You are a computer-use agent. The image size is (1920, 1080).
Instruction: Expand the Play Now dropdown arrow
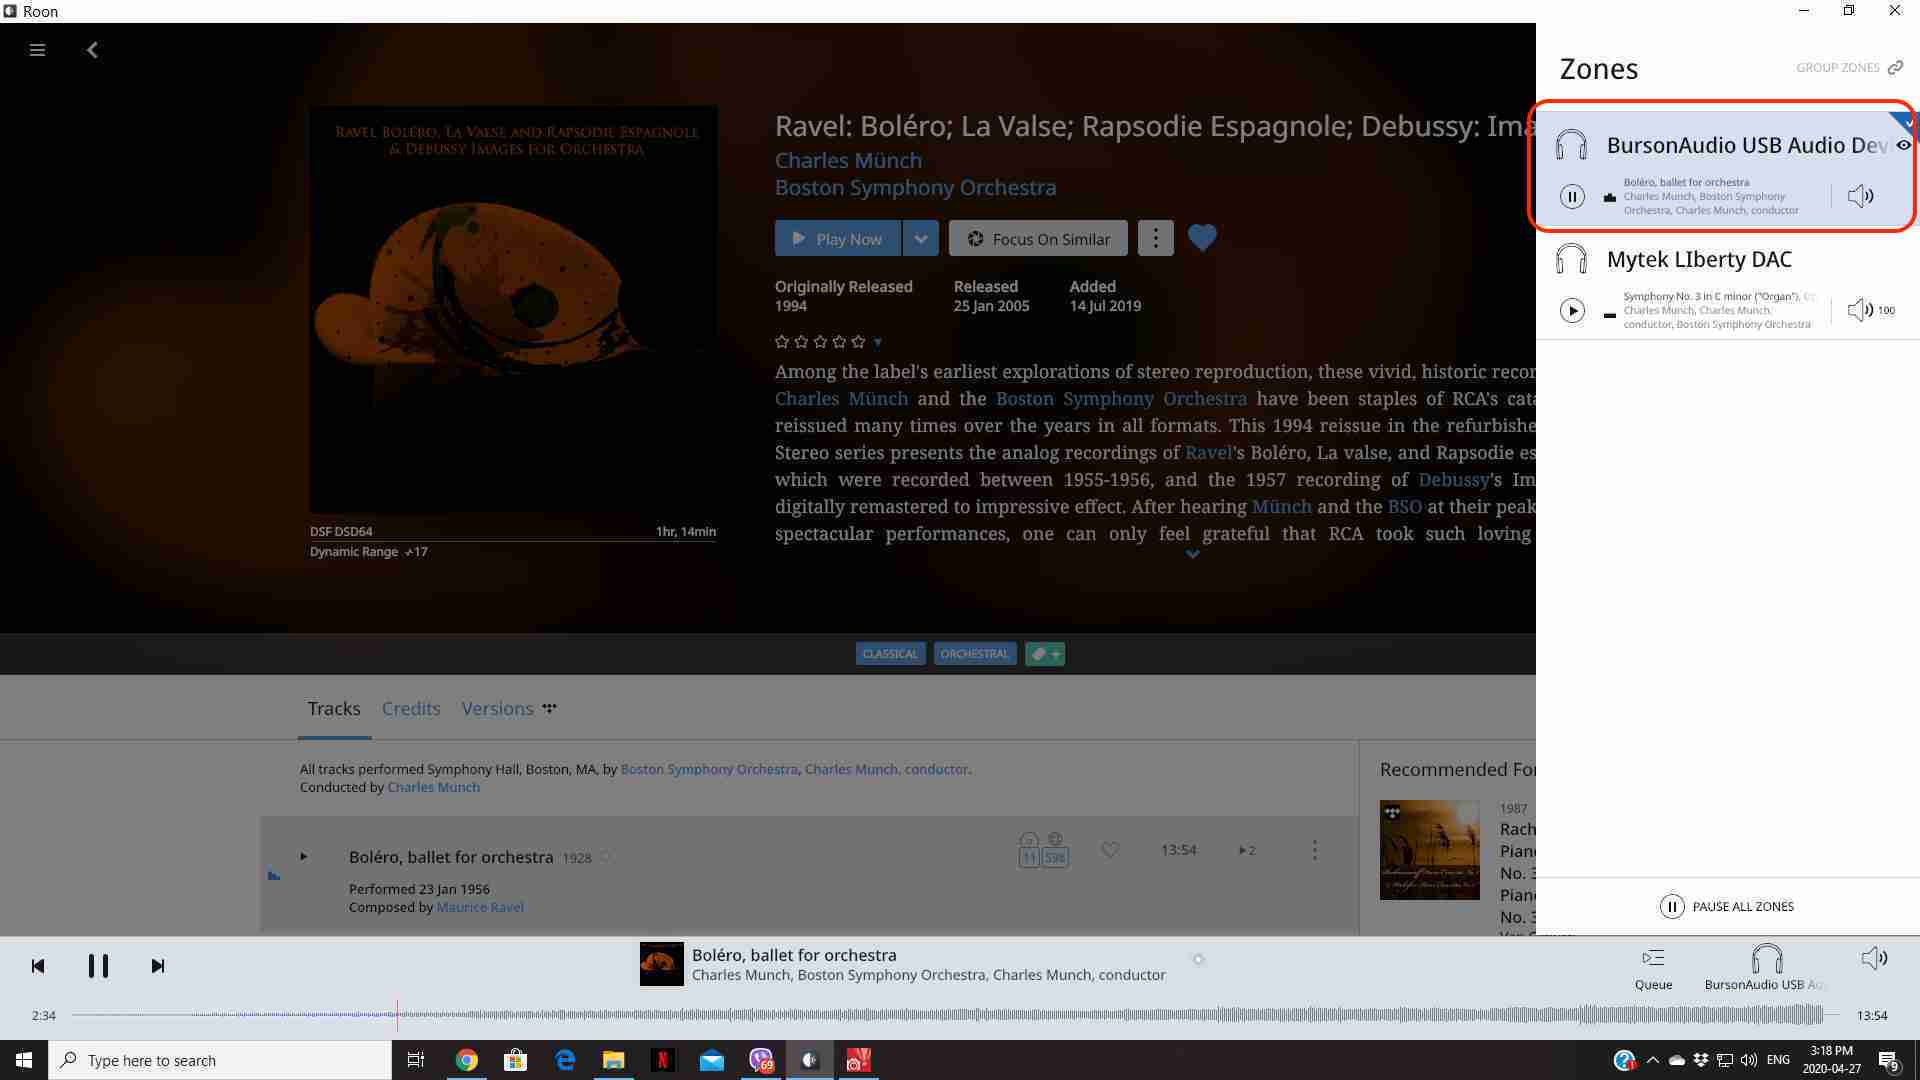pyautogui.click(x=921, y=238)
